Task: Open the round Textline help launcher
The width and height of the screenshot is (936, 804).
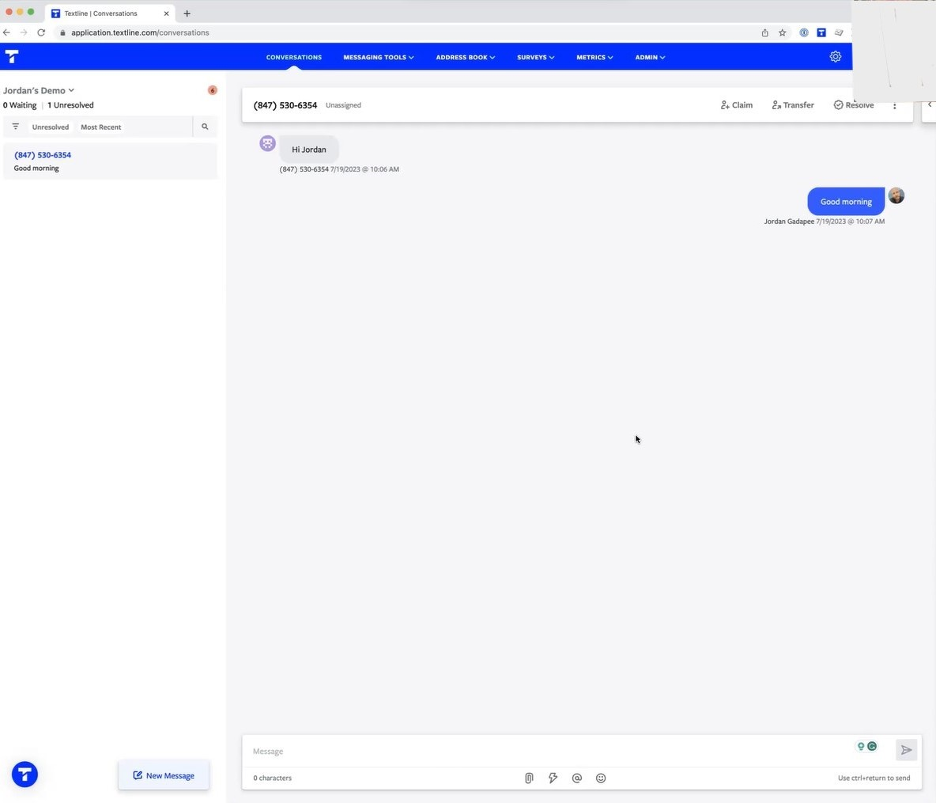Action: [x=24, y=774]
